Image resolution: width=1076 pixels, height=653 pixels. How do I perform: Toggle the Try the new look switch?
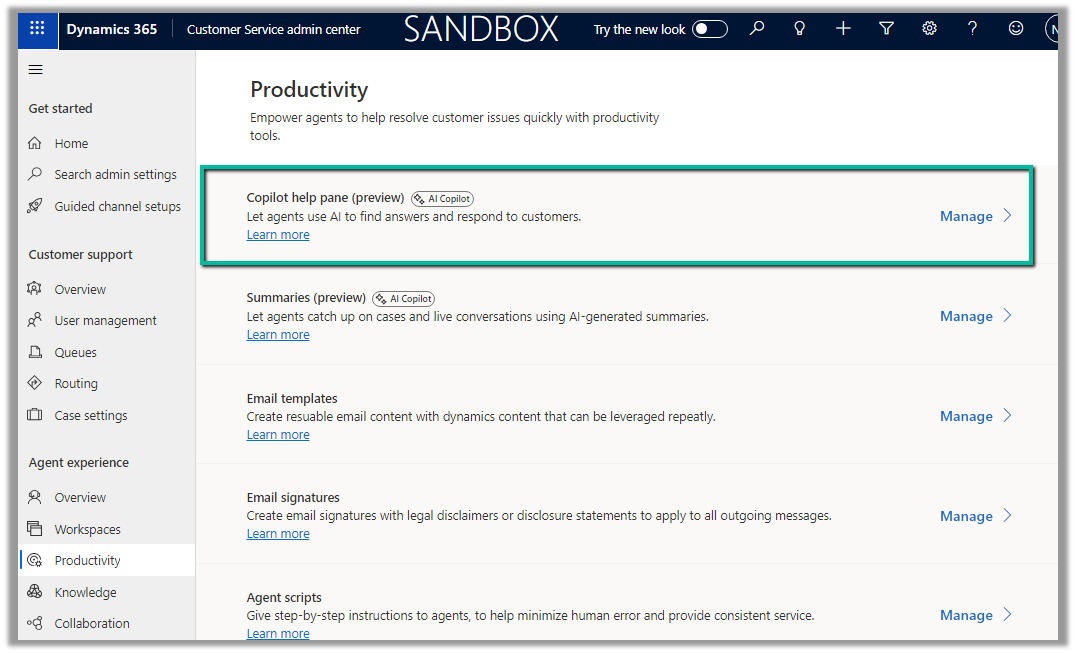pos(710,29)
